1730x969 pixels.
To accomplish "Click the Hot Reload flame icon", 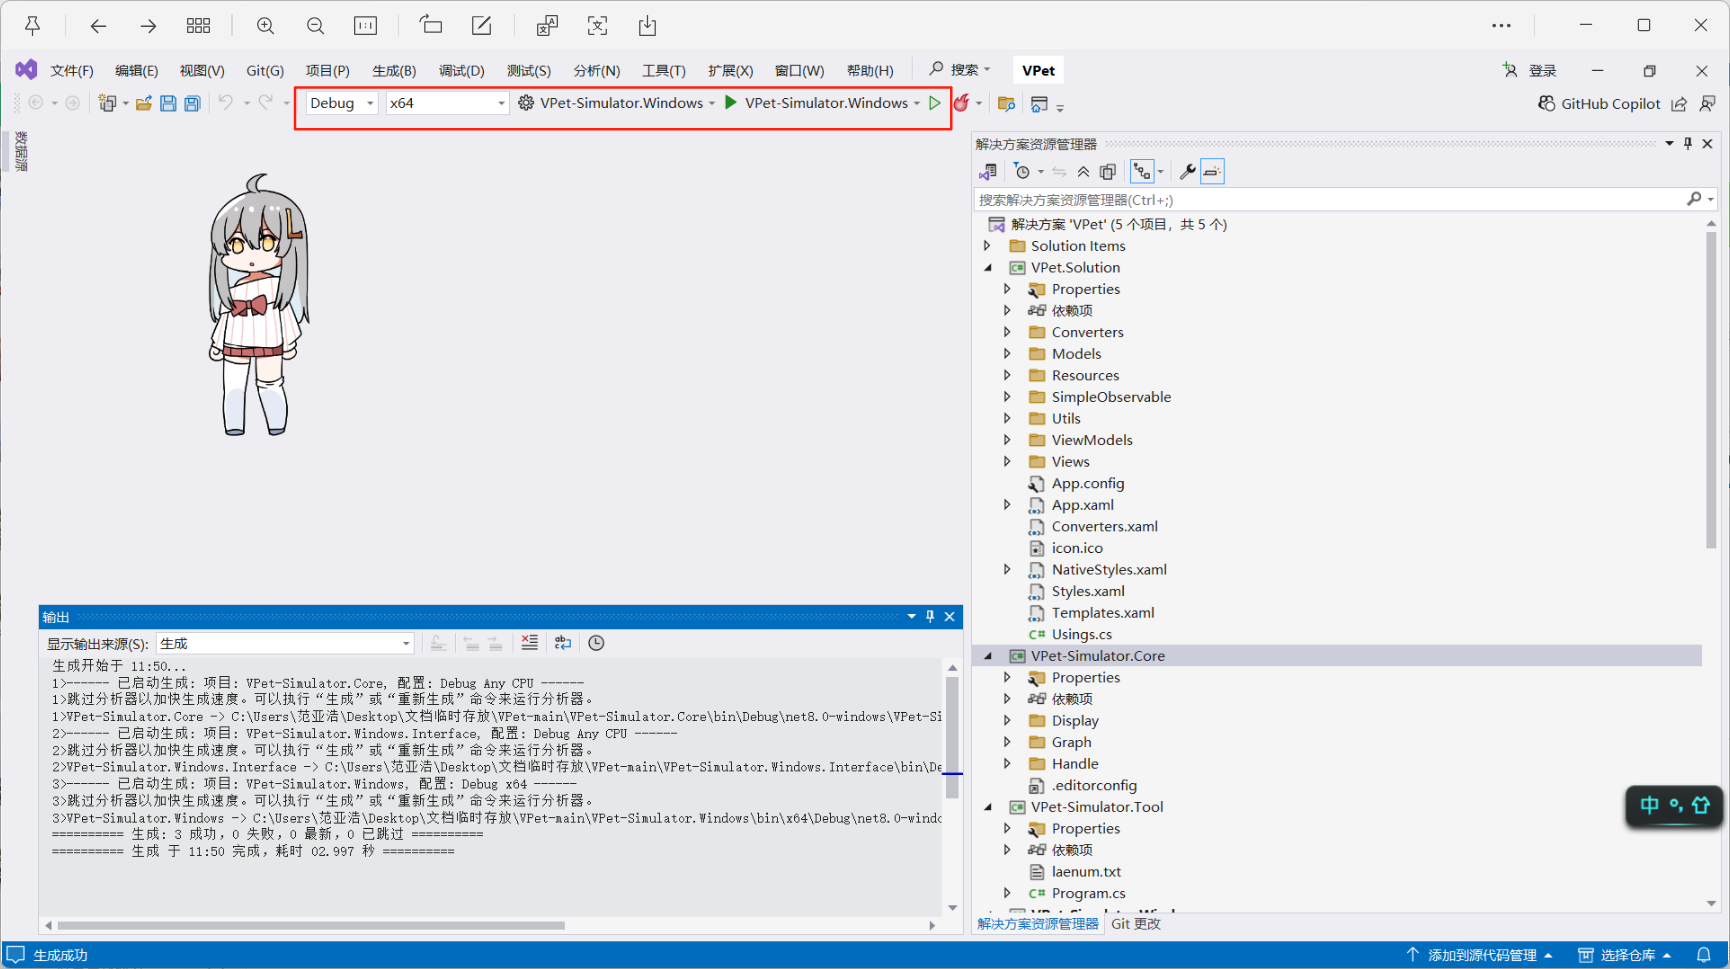I will click(x=961, y=103).
